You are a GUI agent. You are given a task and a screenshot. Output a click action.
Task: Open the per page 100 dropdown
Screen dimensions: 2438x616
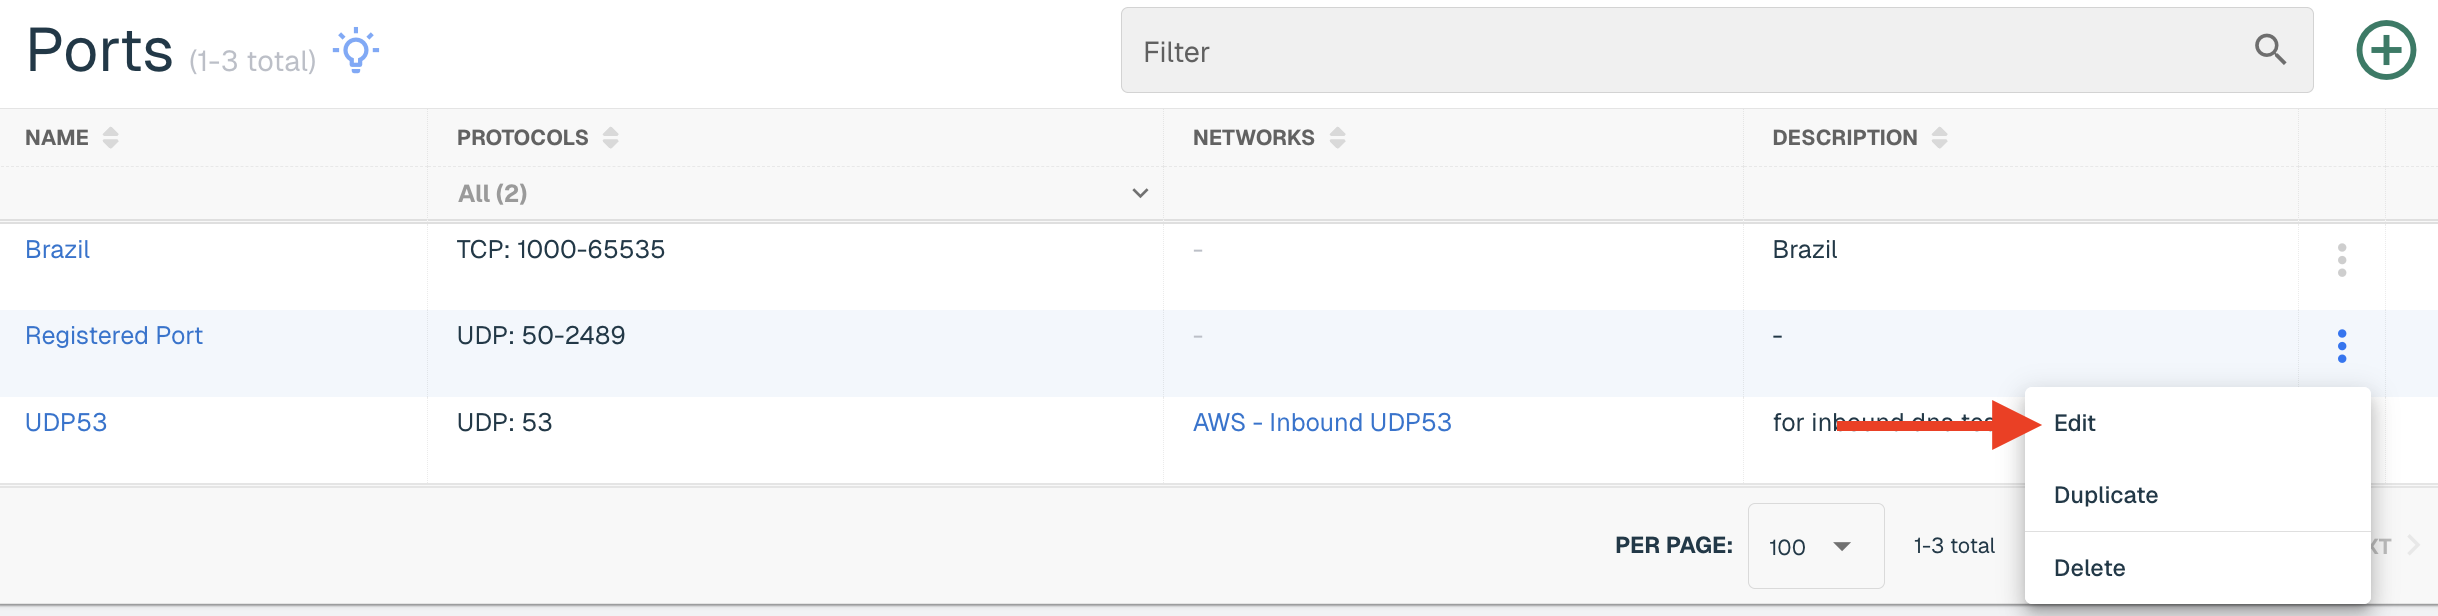click(1816, 546)
